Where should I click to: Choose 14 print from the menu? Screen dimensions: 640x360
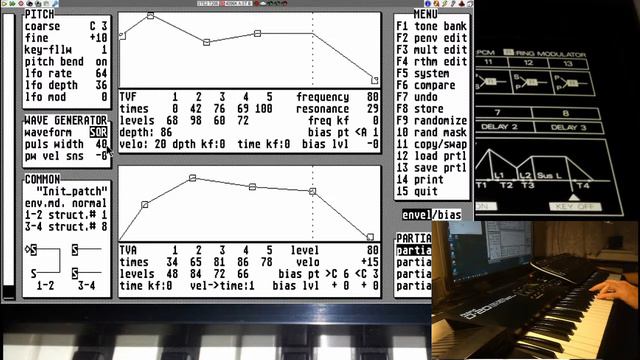coord(420,180)
